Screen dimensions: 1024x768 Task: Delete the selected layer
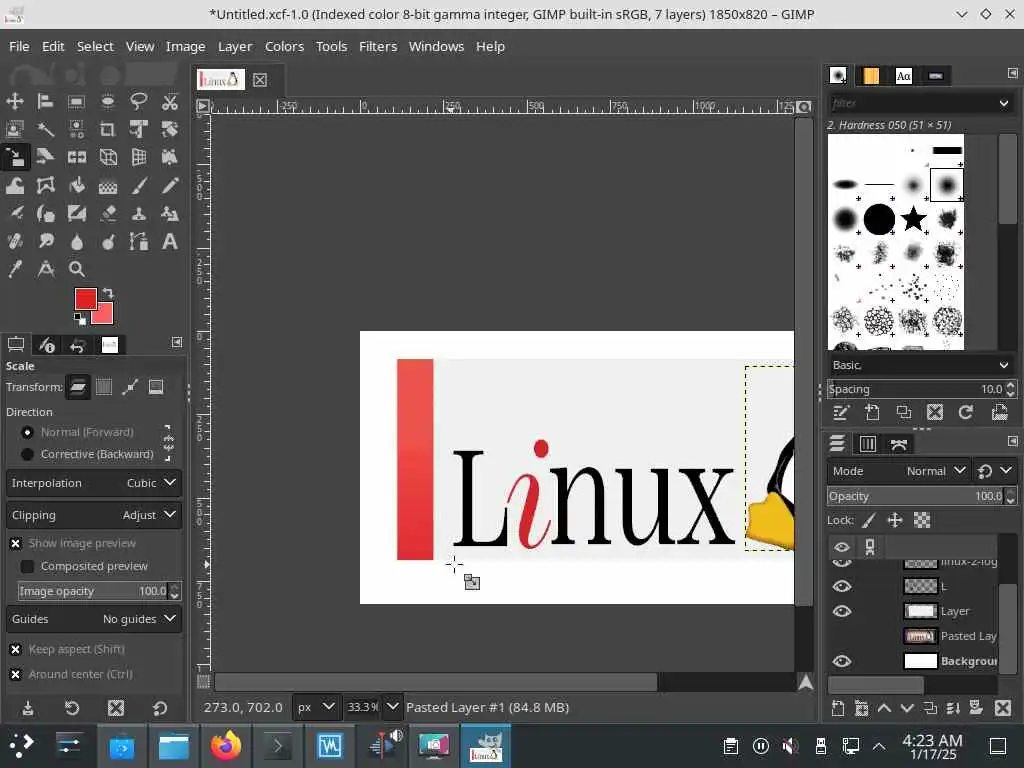coord(1002,709)
